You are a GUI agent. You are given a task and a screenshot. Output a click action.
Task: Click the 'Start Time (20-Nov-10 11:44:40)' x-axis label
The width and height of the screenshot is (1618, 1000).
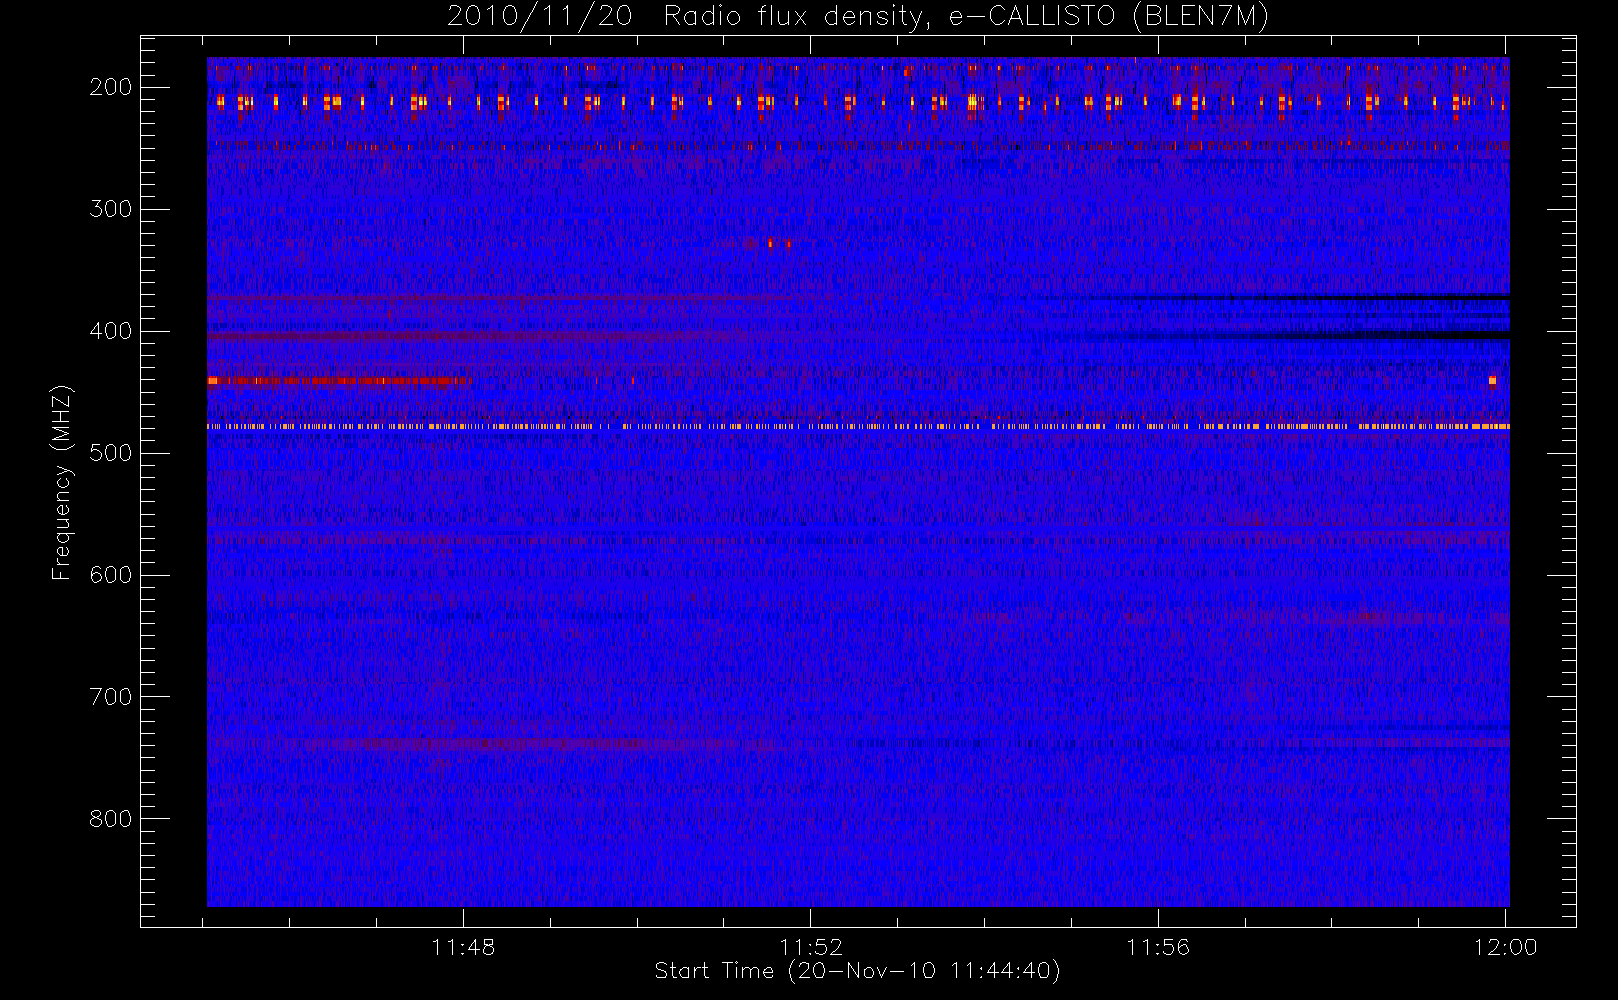(x=857, y=971)
